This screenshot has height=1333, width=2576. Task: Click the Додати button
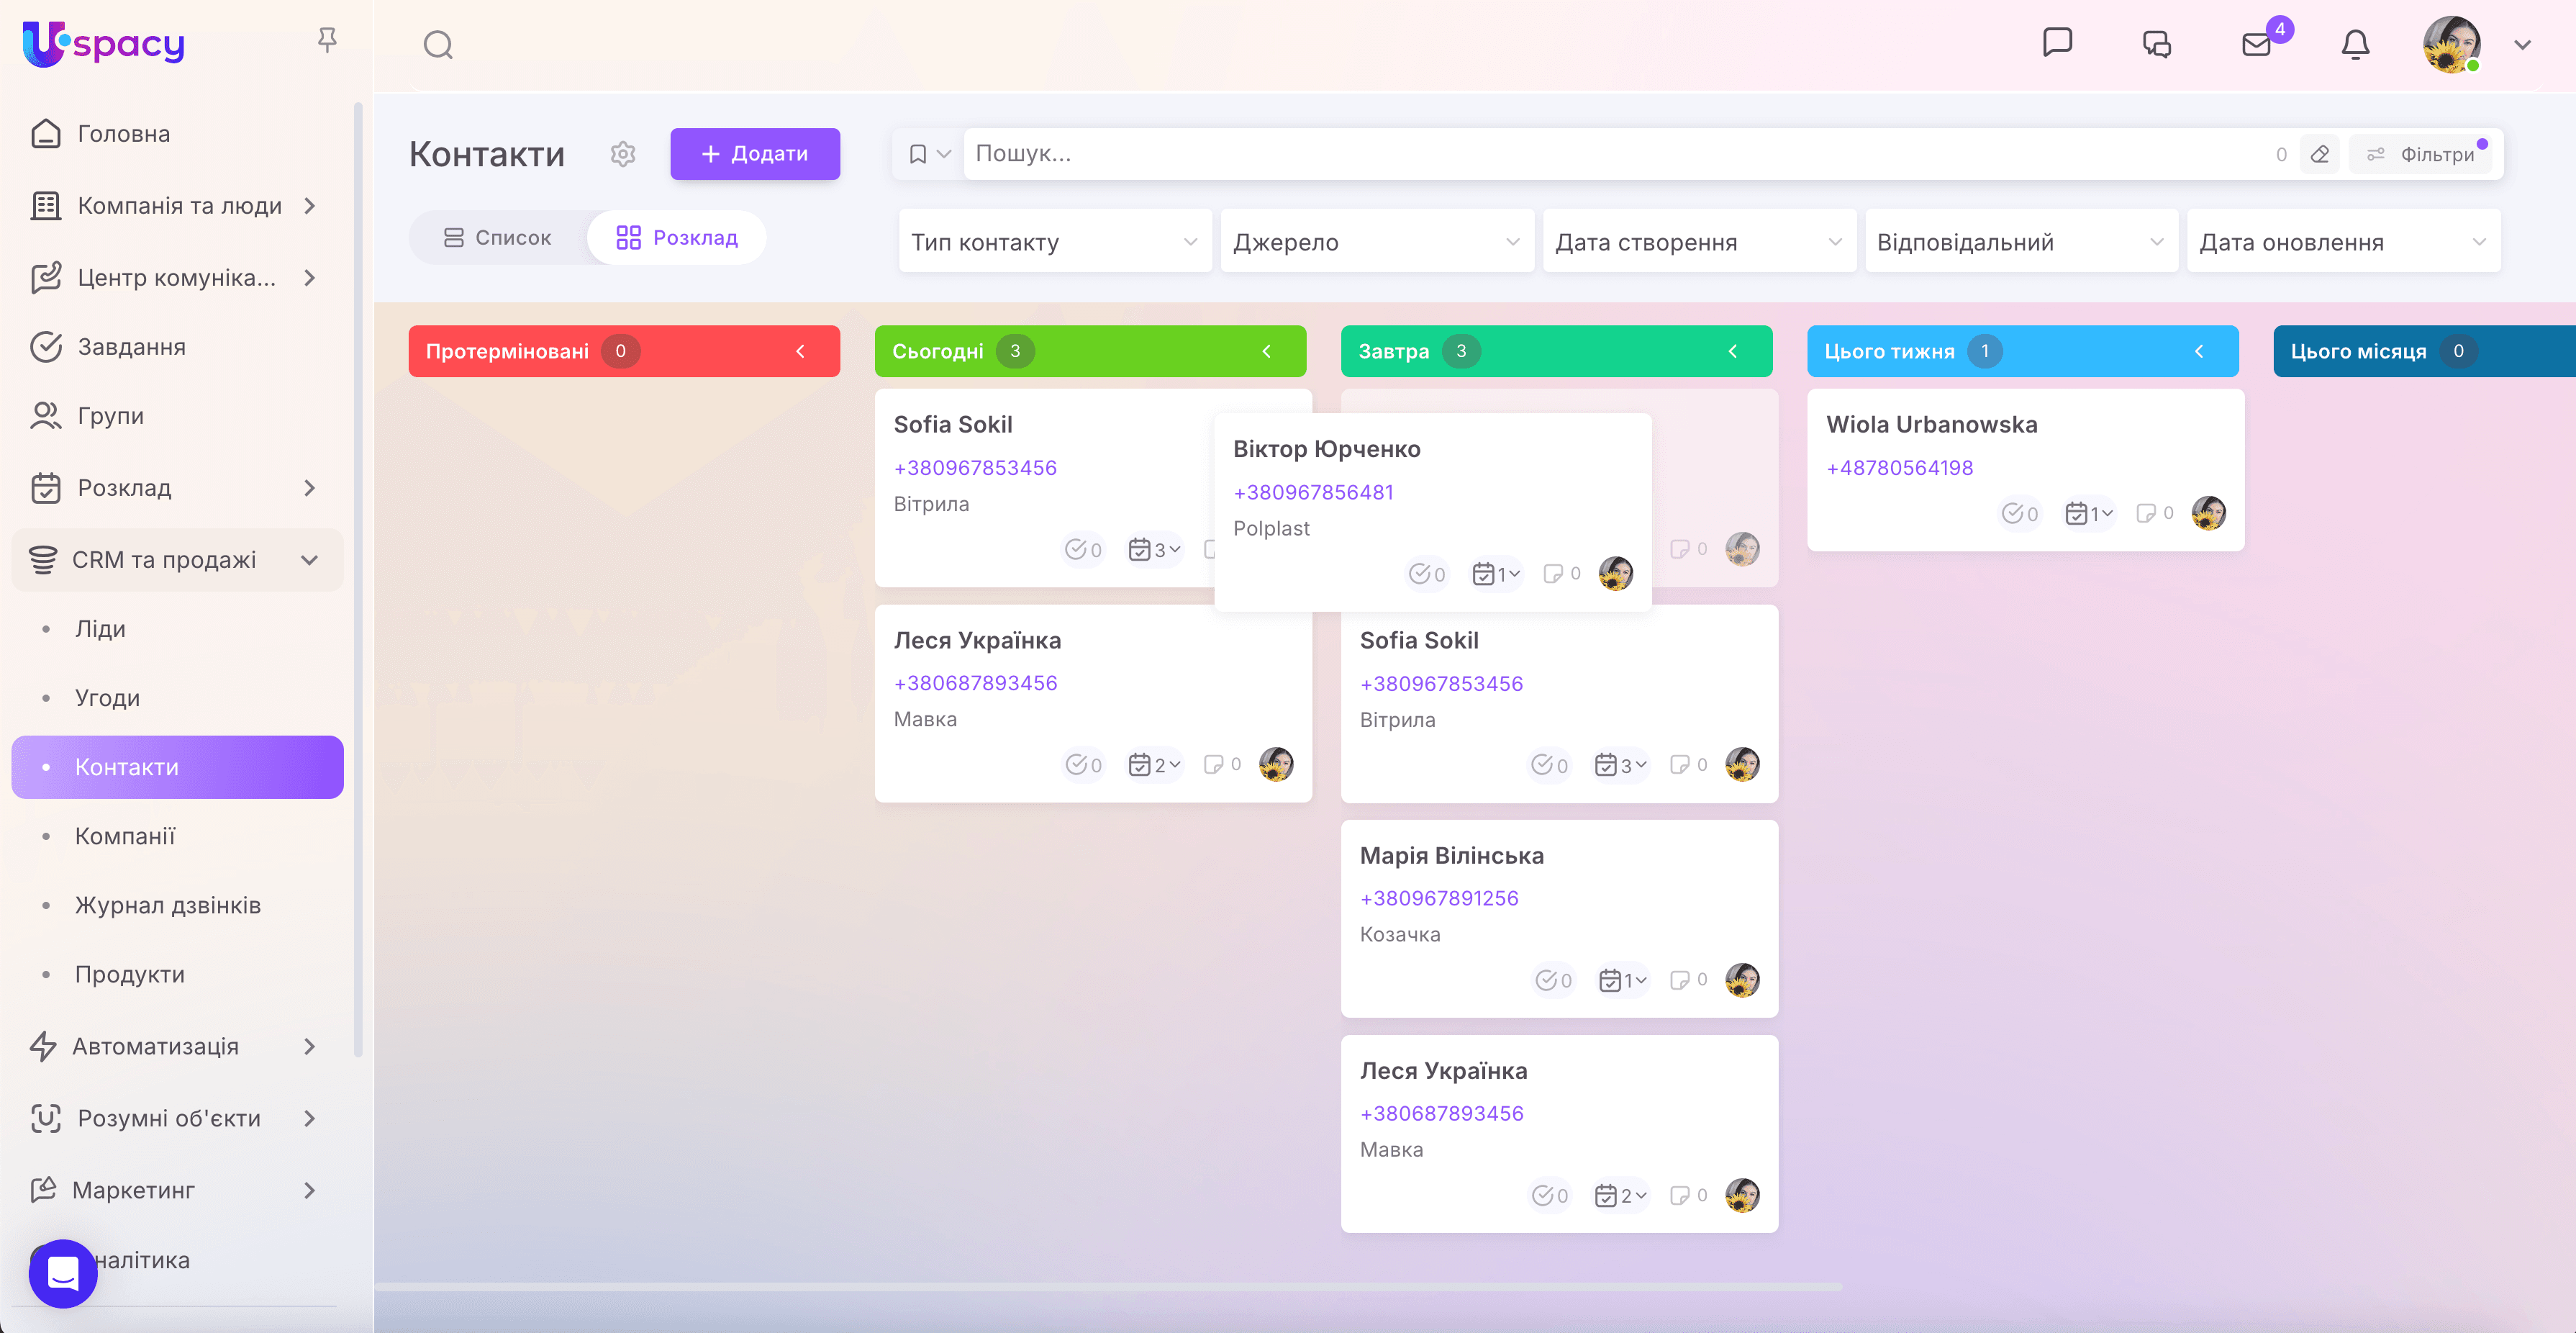pyautogui.click(x=755, y=154)
